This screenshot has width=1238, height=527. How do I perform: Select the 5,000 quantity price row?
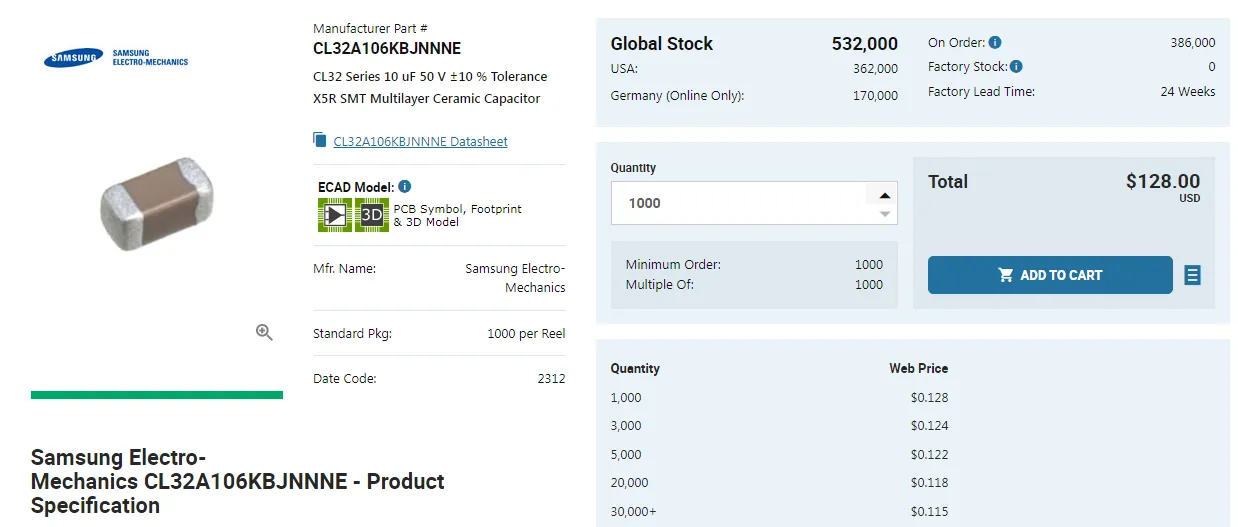tap(779, 455)
